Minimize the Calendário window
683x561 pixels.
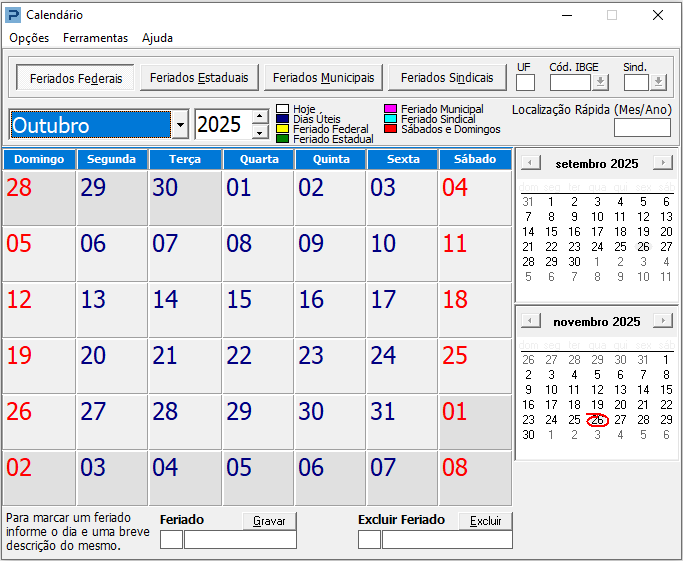[x=567, y=15]
